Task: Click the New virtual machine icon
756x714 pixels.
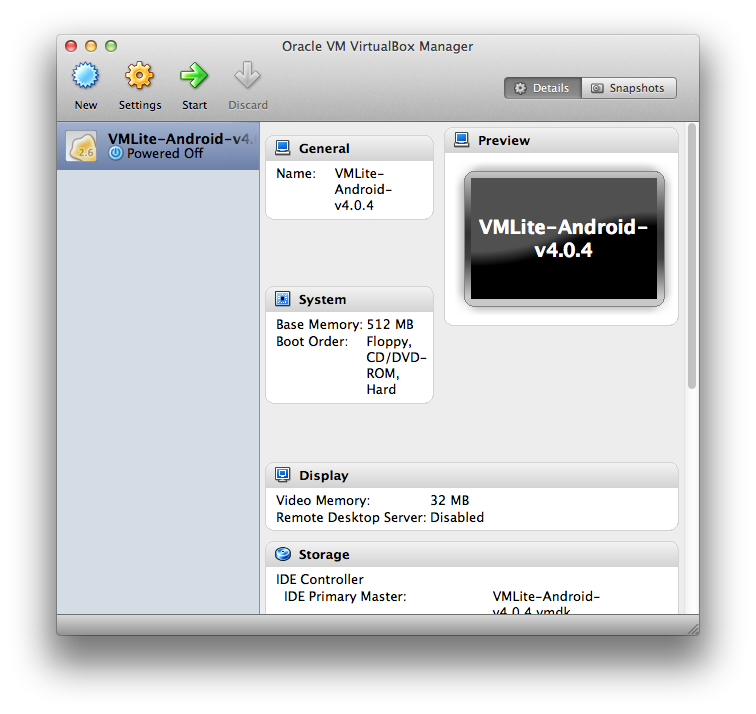Action: pos(85,76)
